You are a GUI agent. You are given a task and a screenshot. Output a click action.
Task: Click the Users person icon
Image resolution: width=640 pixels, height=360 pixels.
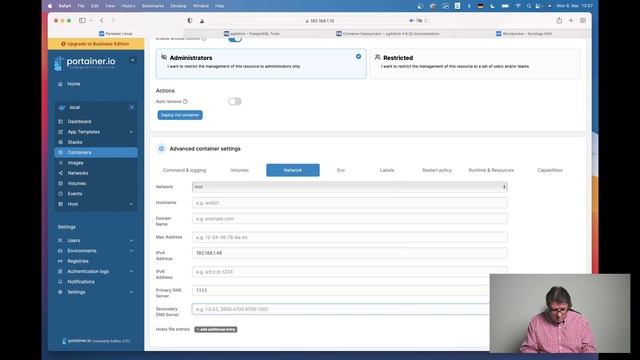pyautogui.click(x=60, y=240)
